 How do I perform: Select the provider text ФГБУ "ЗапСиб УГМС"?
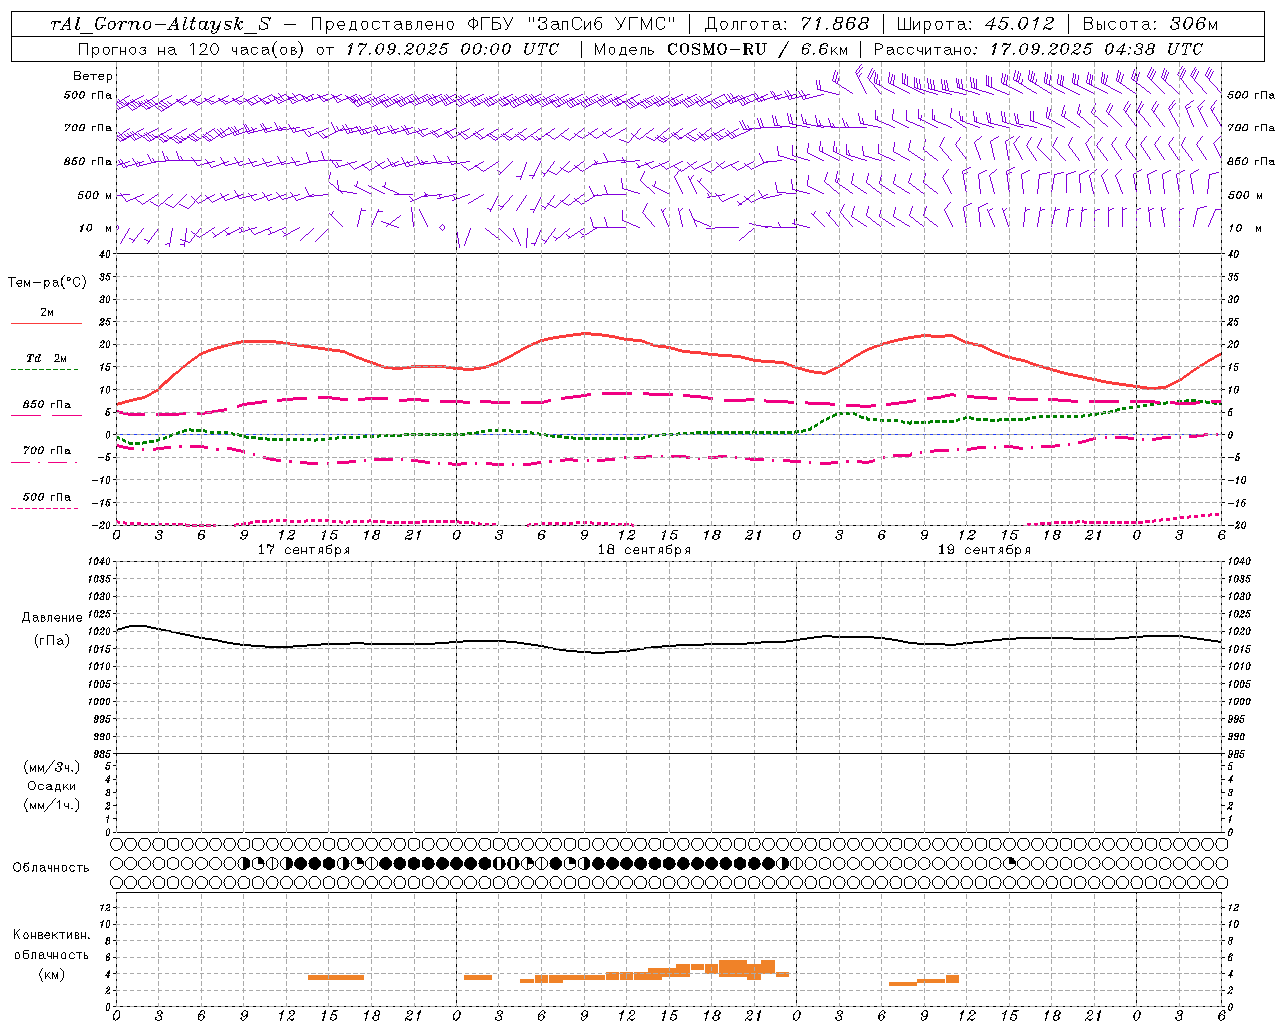pyautogui.click(x=572, y=25)
